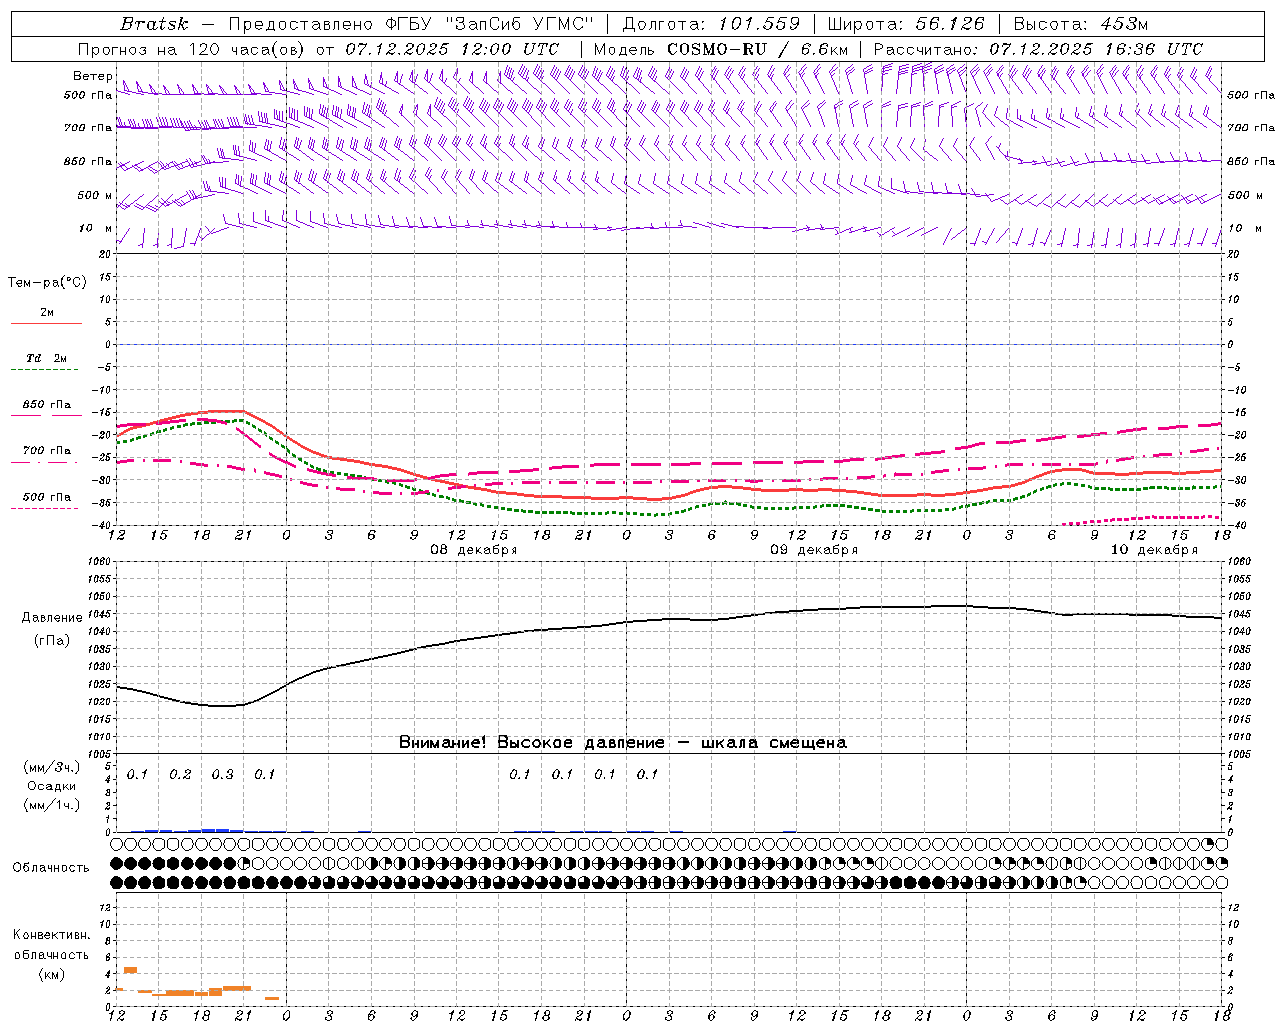Screen dimensions: 1280x1024
Task: Click the "Облачность" cloud cover label
Action: tap(51, 867)
